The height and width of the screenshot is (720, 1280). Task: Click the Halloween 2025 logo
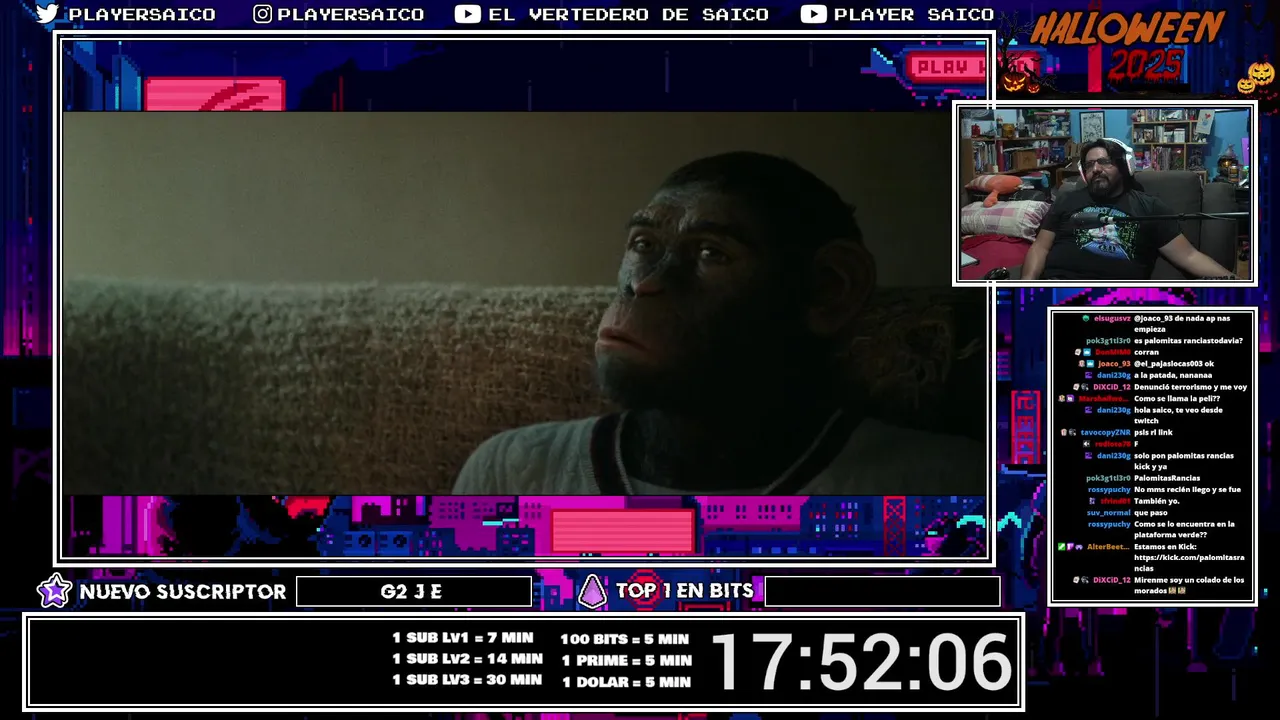[x=1125, y=48]
